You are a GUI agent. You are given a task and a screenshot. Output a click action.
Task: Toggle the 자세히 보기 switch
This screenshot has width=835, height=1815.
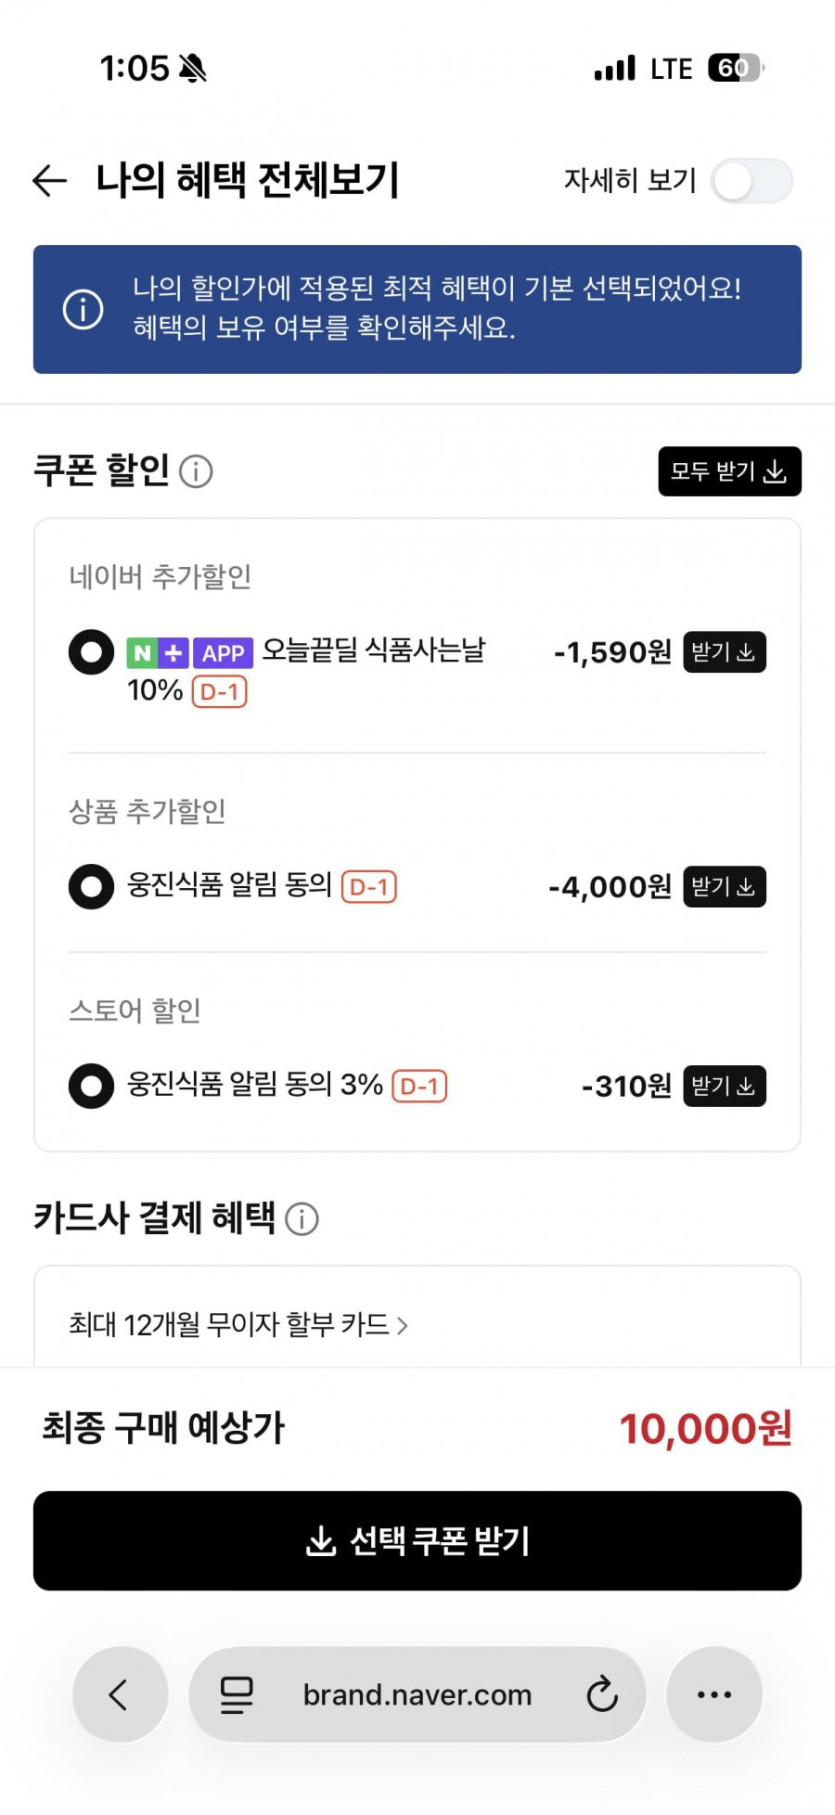(752, 181)
